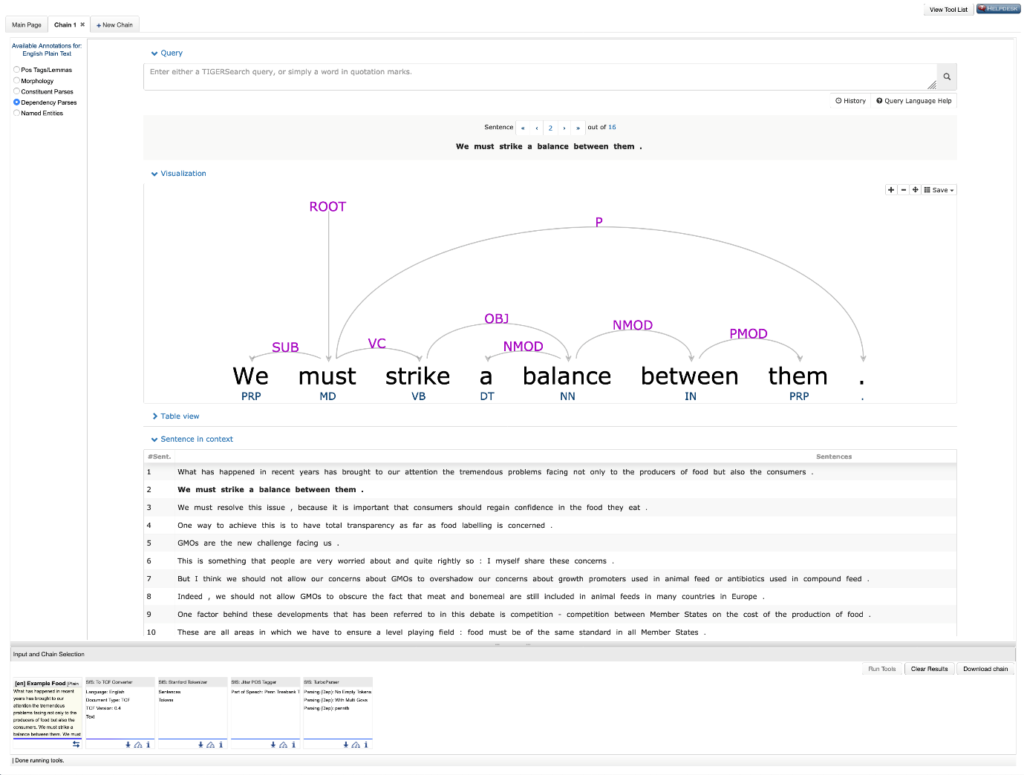Expand the Table view section
The width and height of the screenshot is (1024, 775).
[178, 416]
